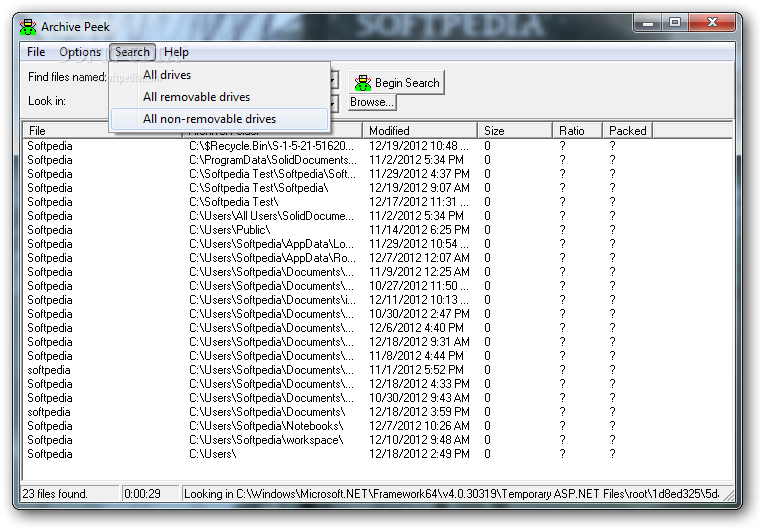Maximize the Archive Peek window
This screenshot has width=763, height=530.
(675, 23)
